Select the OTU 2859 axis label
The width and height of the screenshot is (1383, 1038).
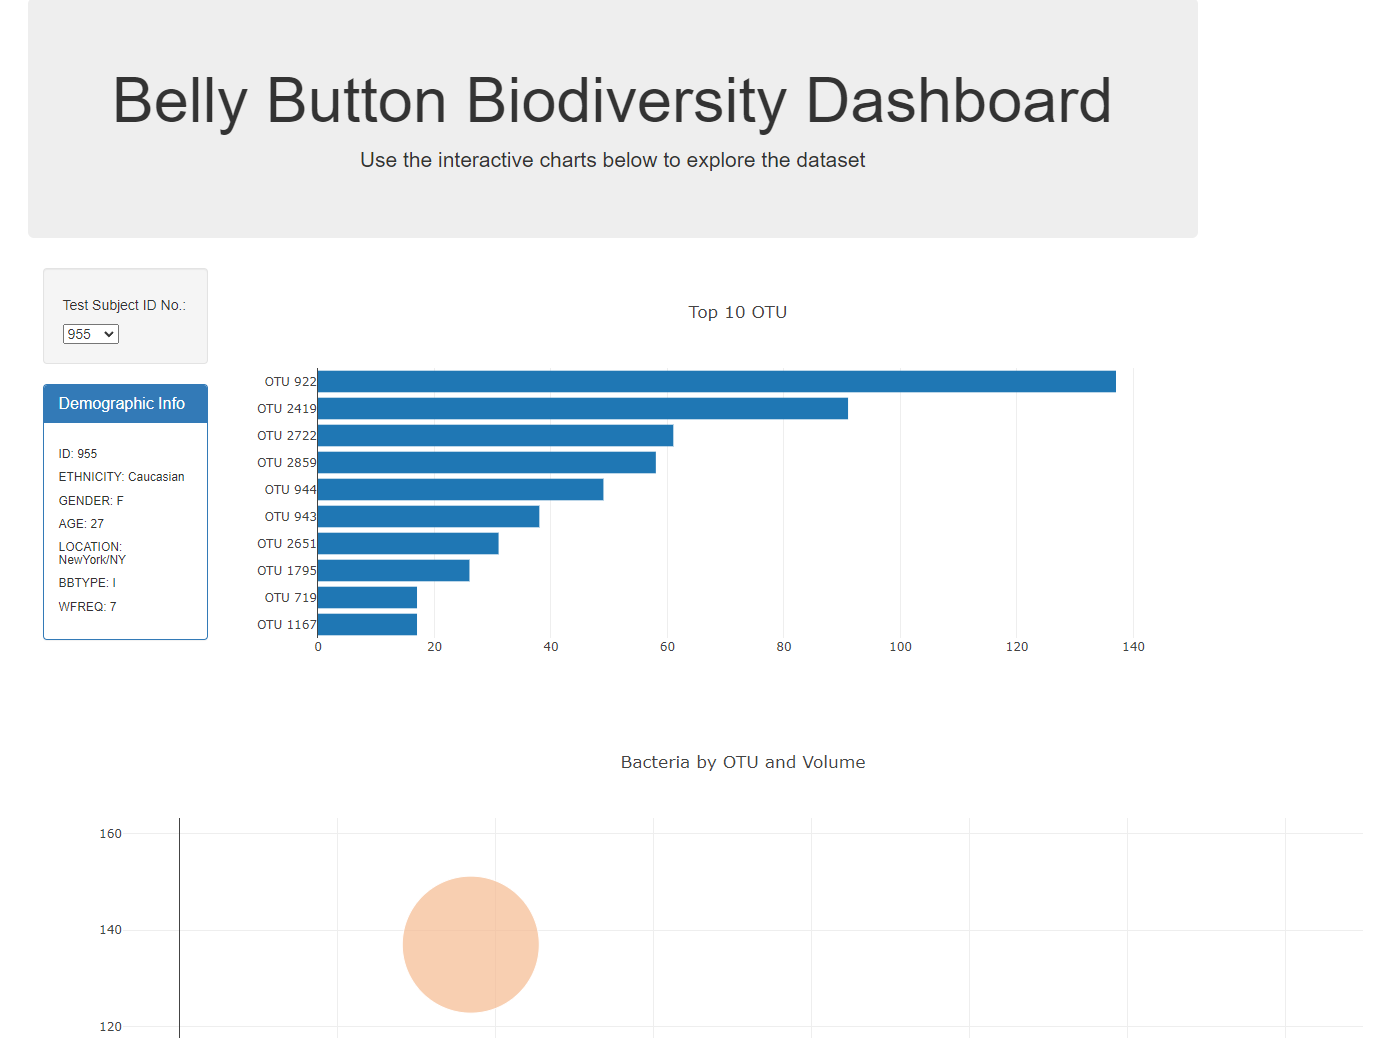coord(287,462)
